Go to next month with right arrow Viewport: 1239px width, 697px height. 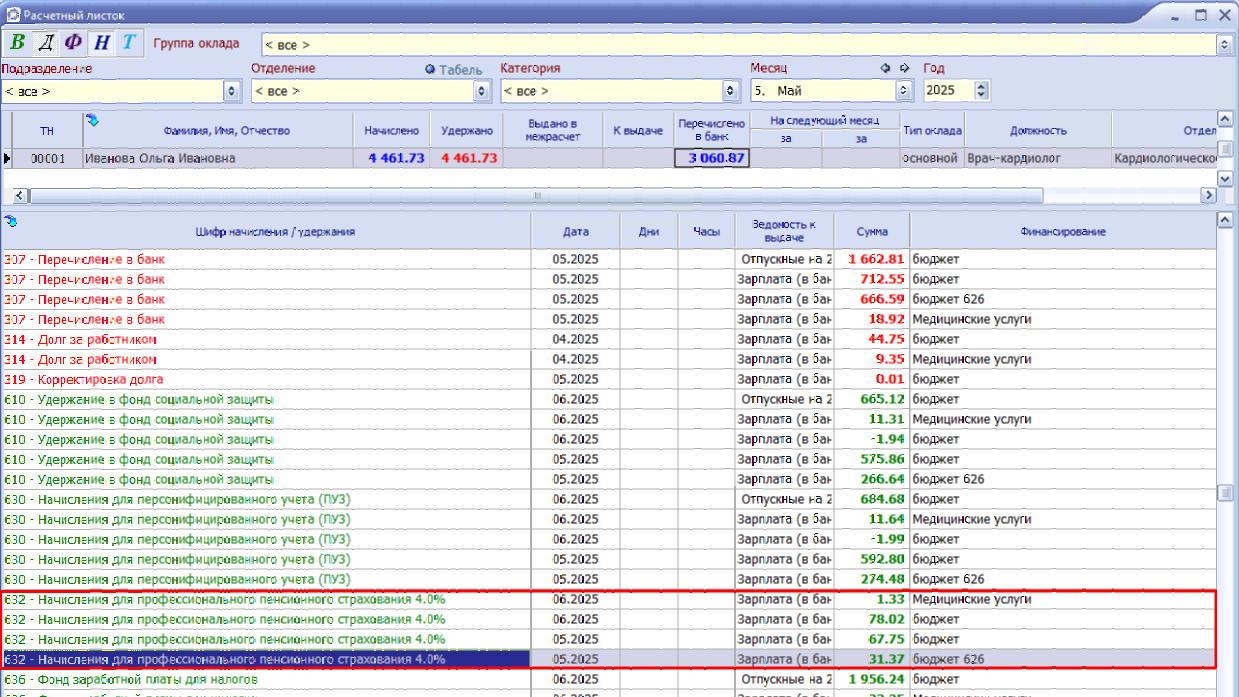pyautogui.click(x=904, y=68)
